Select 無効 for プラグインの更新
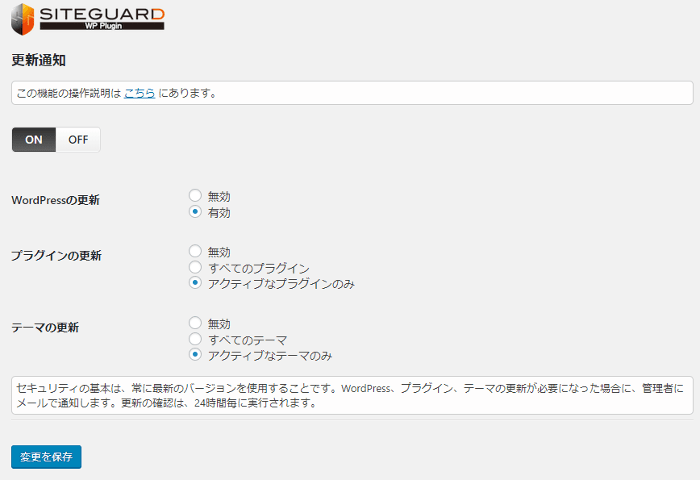700x480 pixels. pyautogui.click(x=195, y=250)
